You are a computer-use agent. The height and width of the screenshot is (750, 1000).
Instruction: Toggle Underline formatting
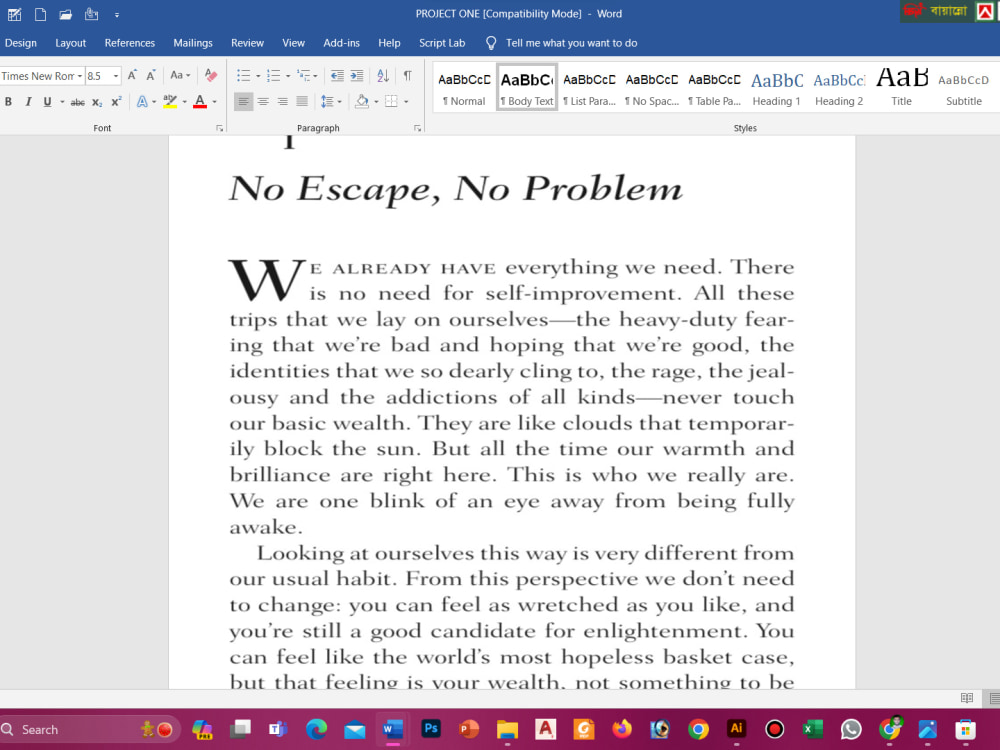point(47,101)
